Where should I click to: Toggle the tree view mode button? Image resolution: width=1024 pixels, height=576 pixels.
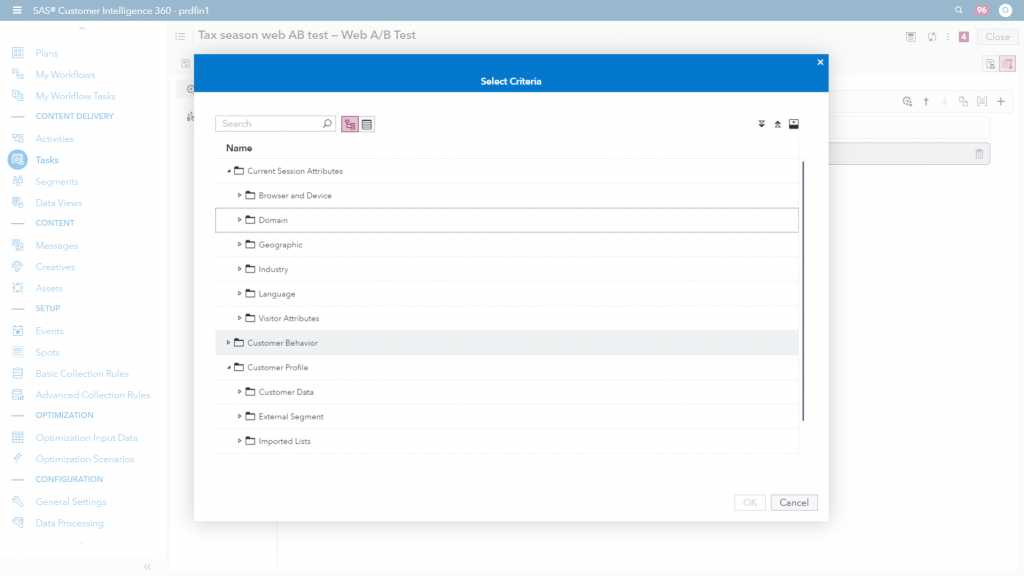pyautogui.click(x=349, y=123)
